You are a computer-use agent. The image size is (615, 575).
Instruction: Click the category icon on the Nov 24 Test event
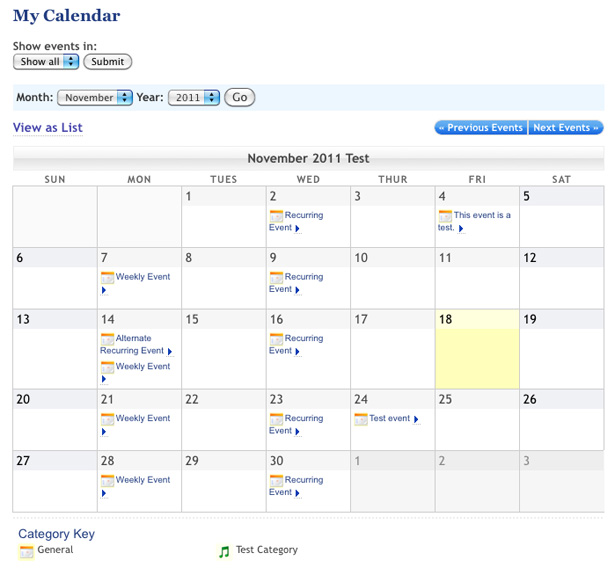[x=361, y=419]
